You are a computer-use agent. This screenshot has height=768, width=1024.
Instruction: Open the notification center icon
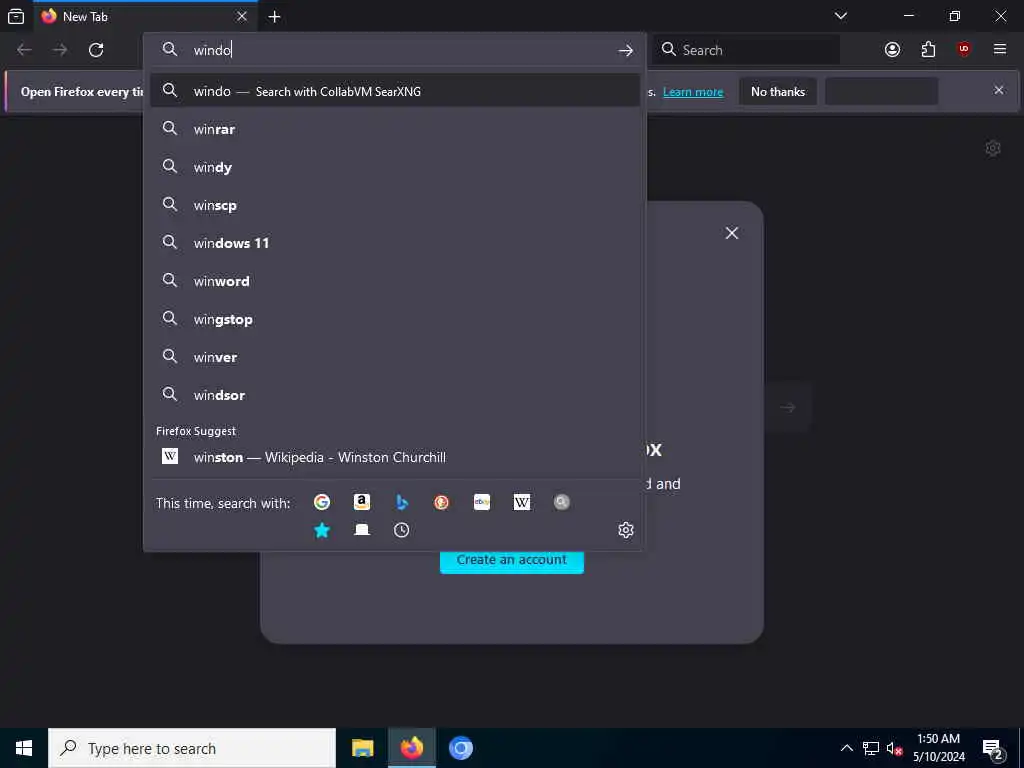click(993, 749)
